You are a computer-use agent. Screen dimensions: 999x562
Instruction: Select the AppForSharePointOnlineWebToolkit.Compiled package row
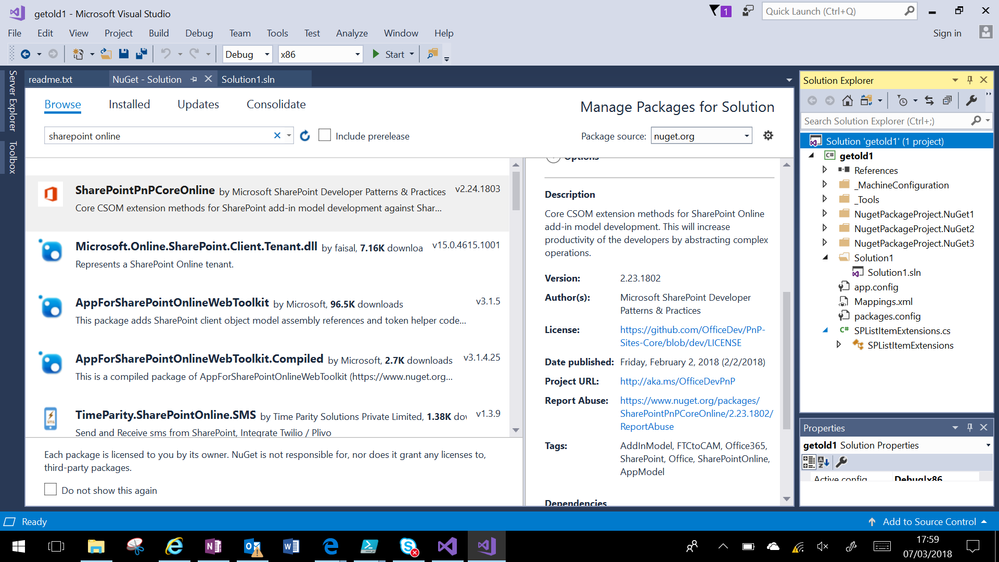click(268, 367)
